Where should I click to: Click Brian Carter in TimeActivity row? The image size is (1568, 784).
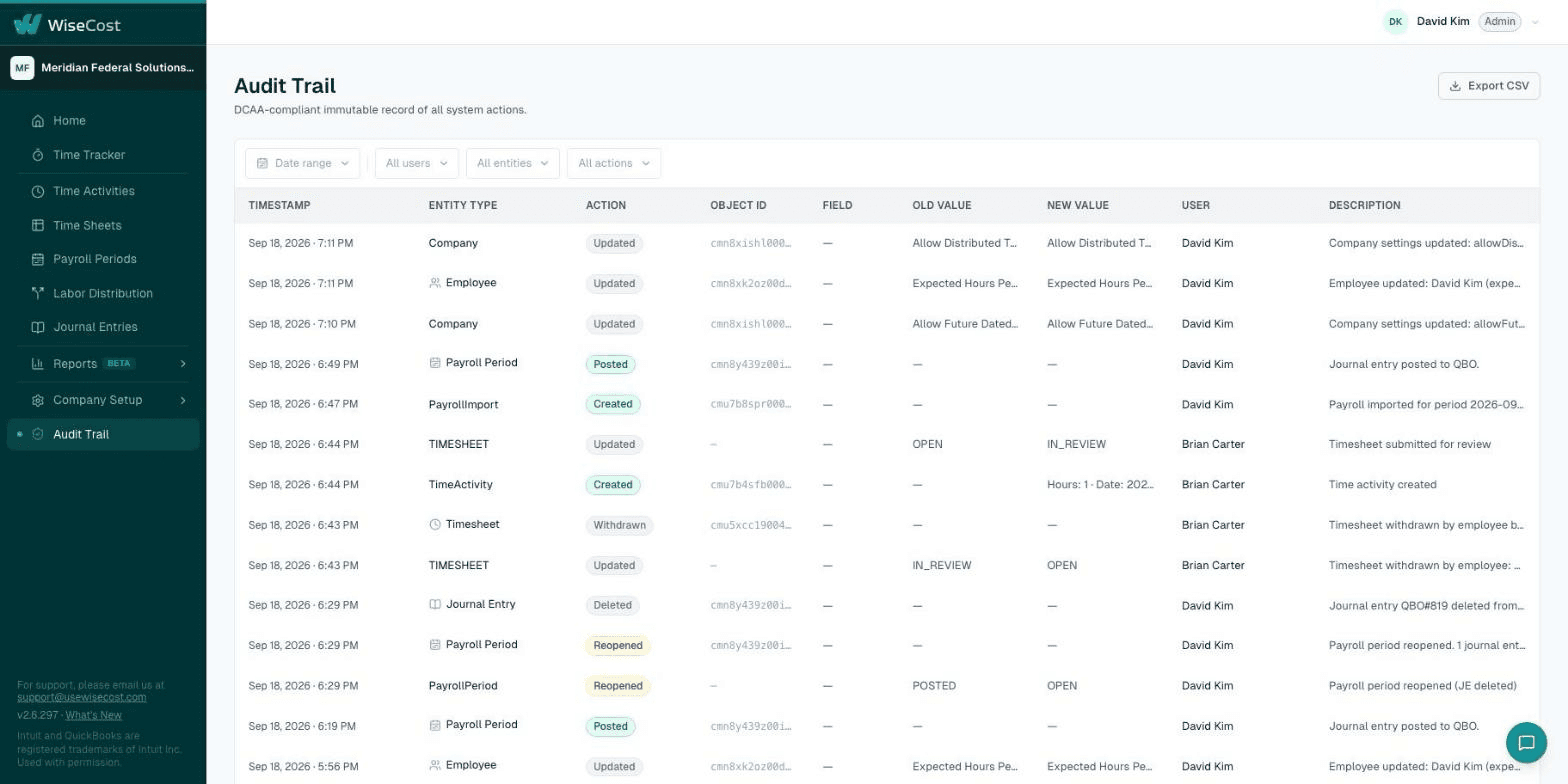click(x=1213, y=485)
